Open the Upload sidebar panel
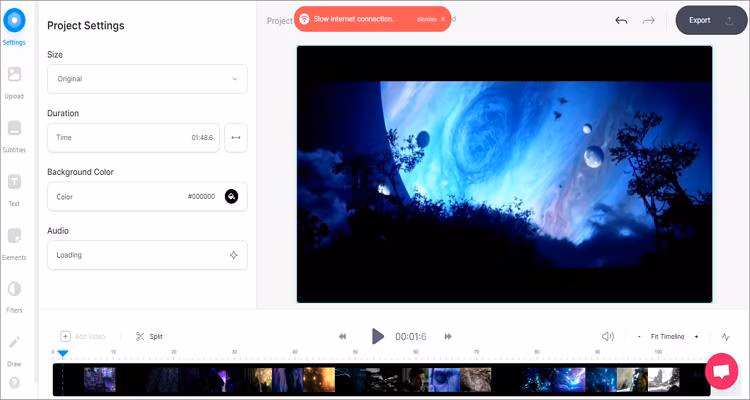750x400 pixels. [x=14, y=82]
